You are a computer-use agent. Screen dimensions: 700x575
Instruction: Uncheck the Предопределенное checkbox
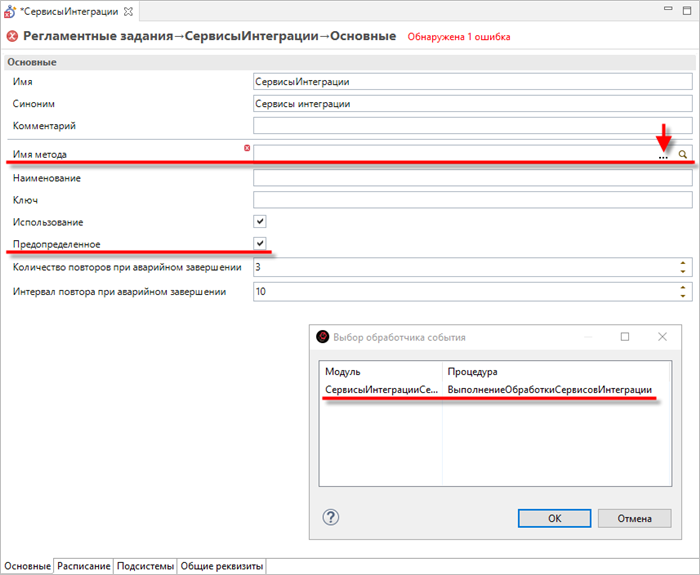click(x=260, y=243)
